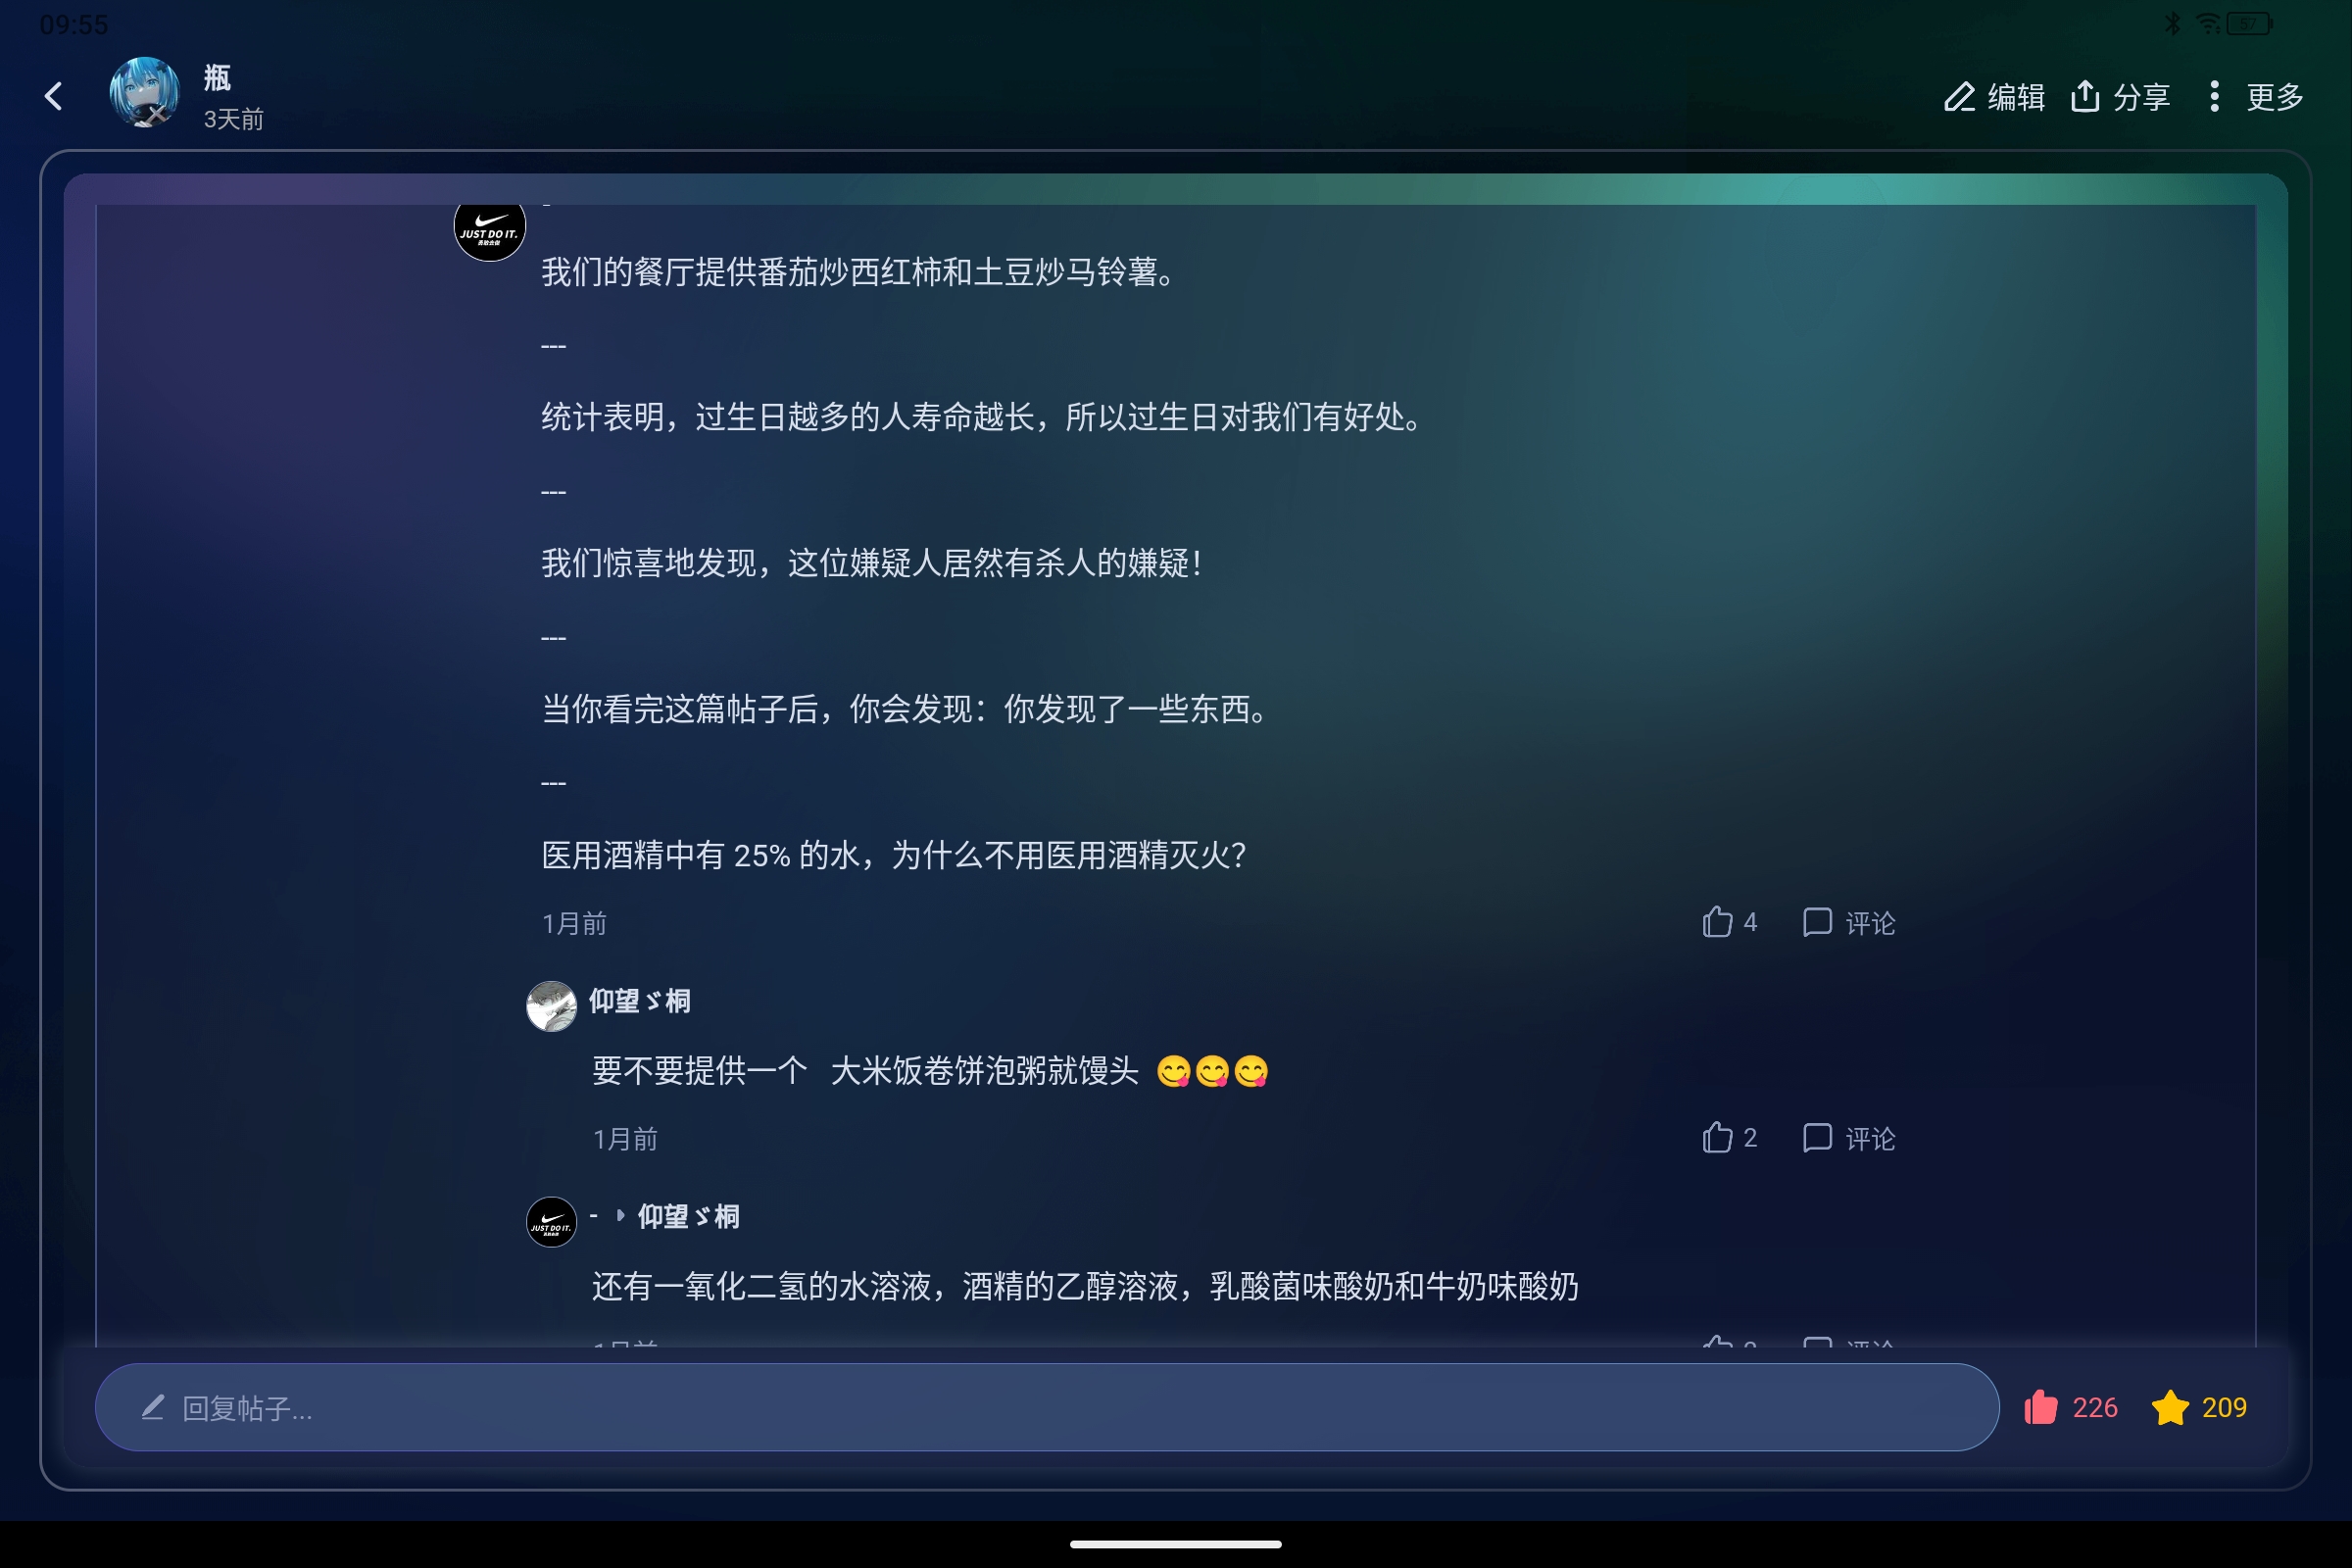Viewport: 2352px width, 1568px height.
Task: Tap the large Nike avatar at top
Action: (489, 232)
